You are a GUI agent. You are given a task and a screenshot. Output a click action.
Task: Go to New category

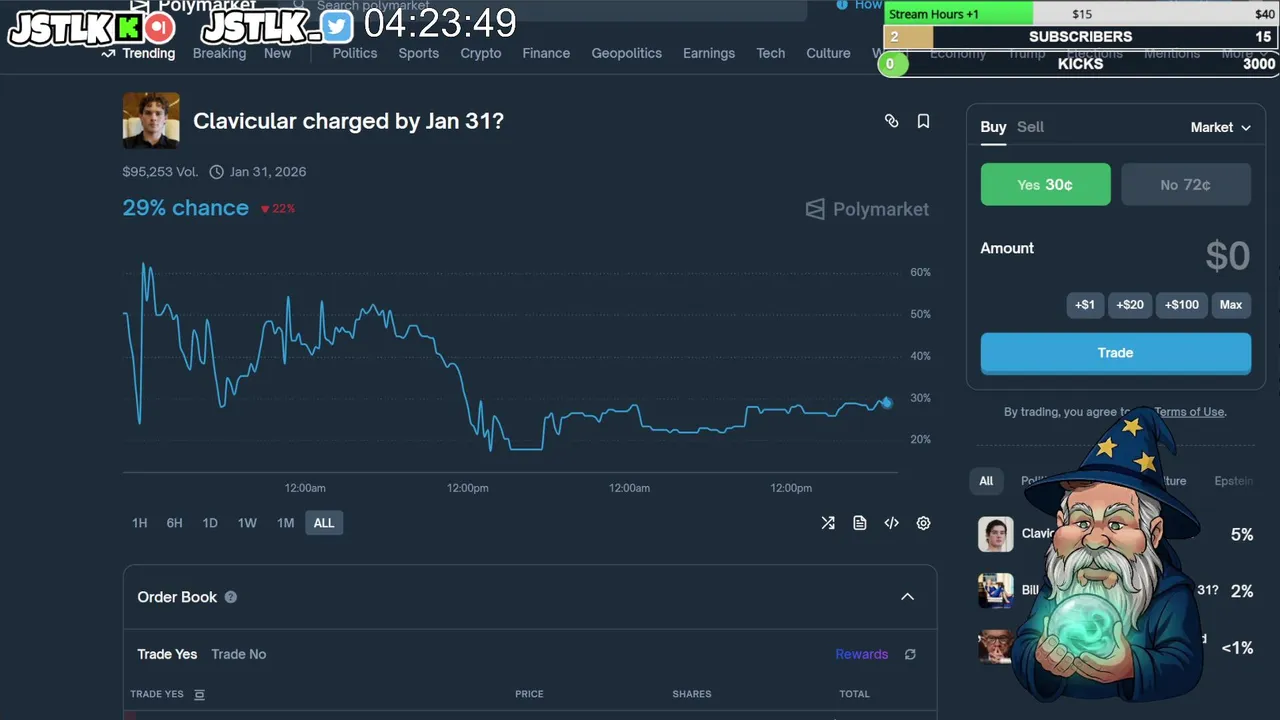(278, 53)
